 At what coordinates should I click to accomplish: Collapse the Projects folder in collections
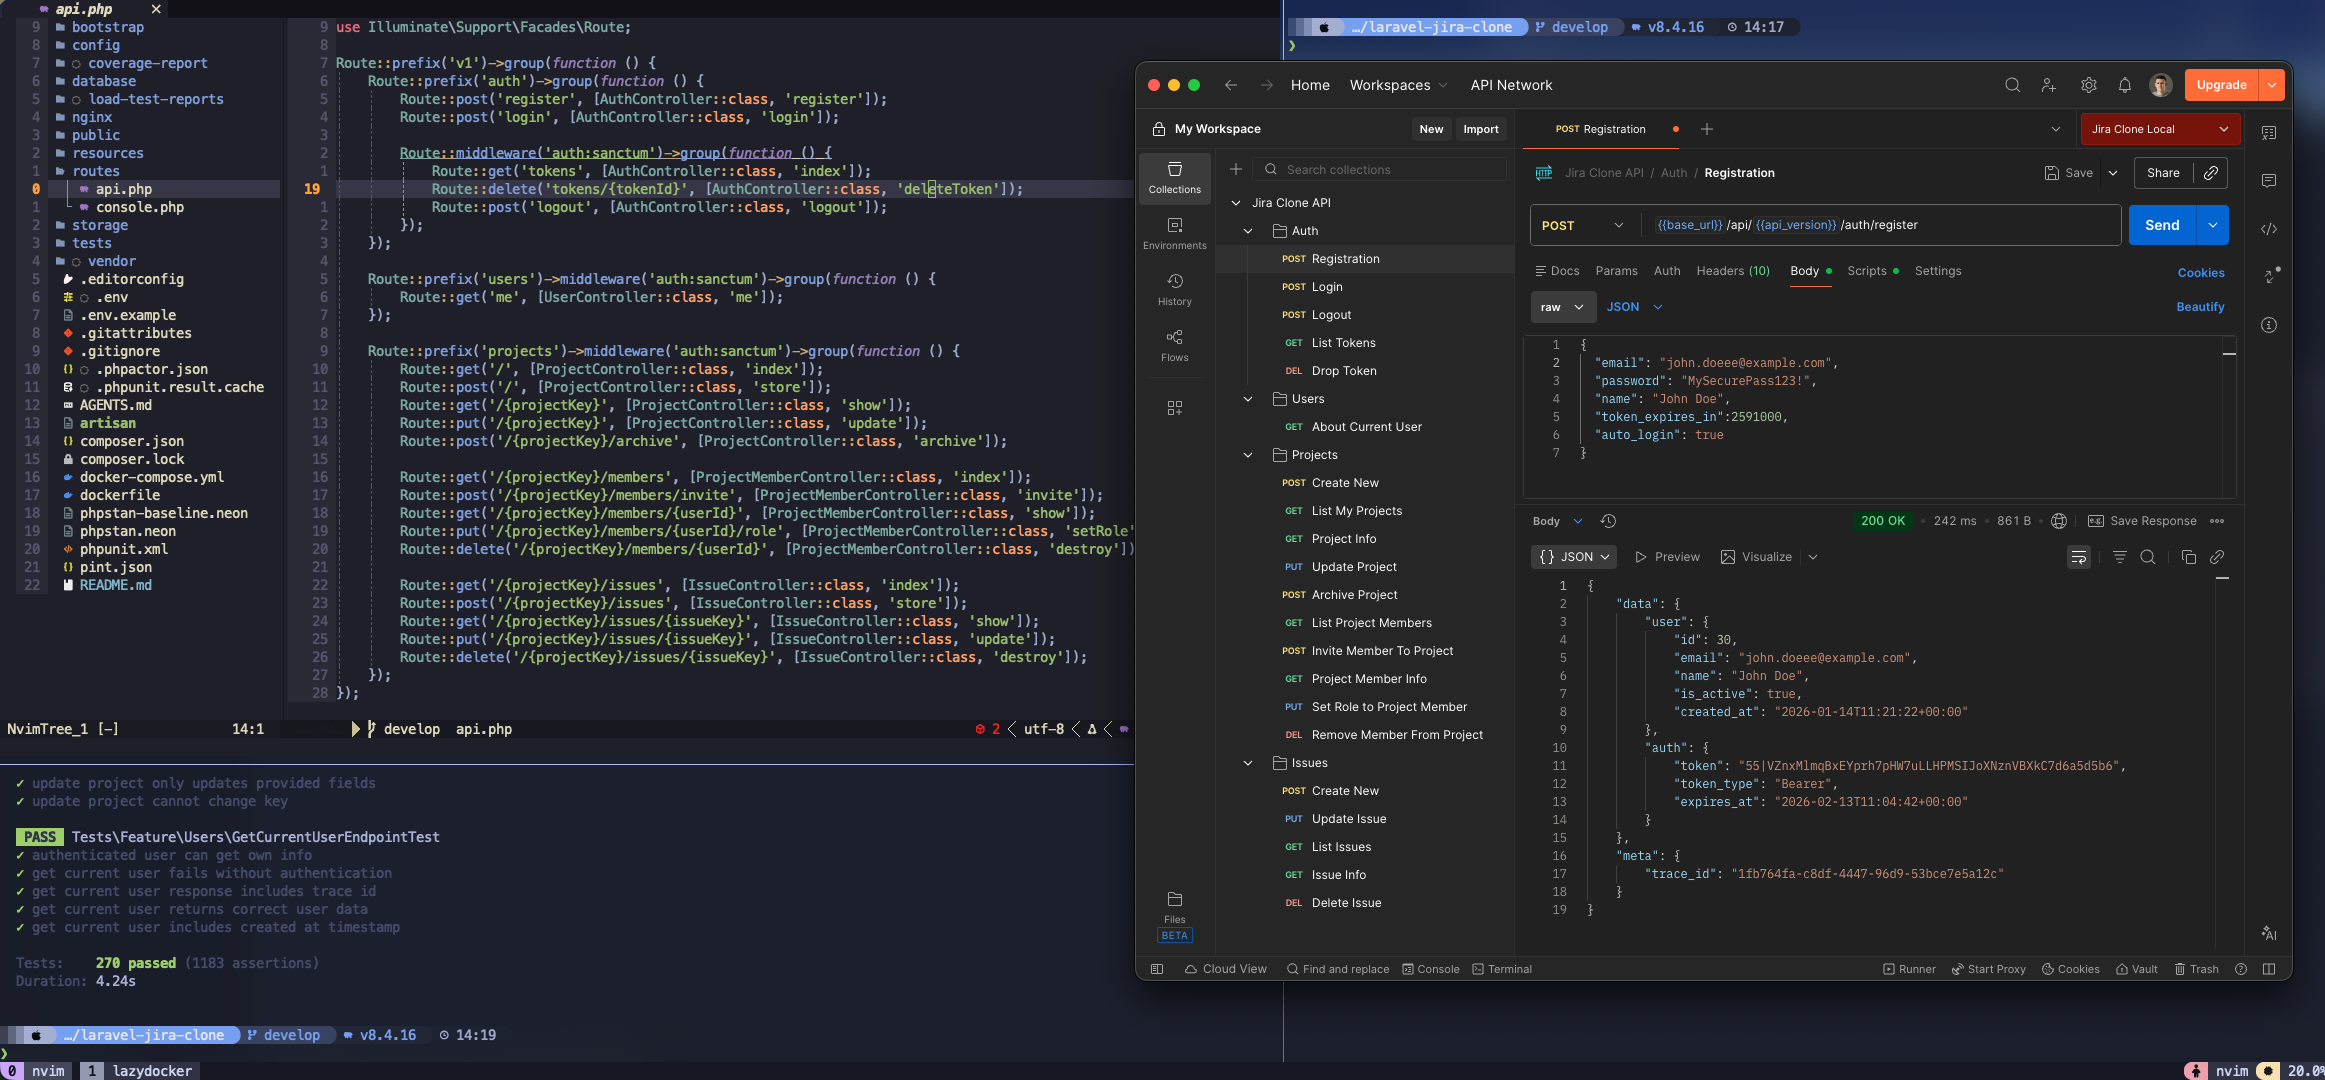1248,455
